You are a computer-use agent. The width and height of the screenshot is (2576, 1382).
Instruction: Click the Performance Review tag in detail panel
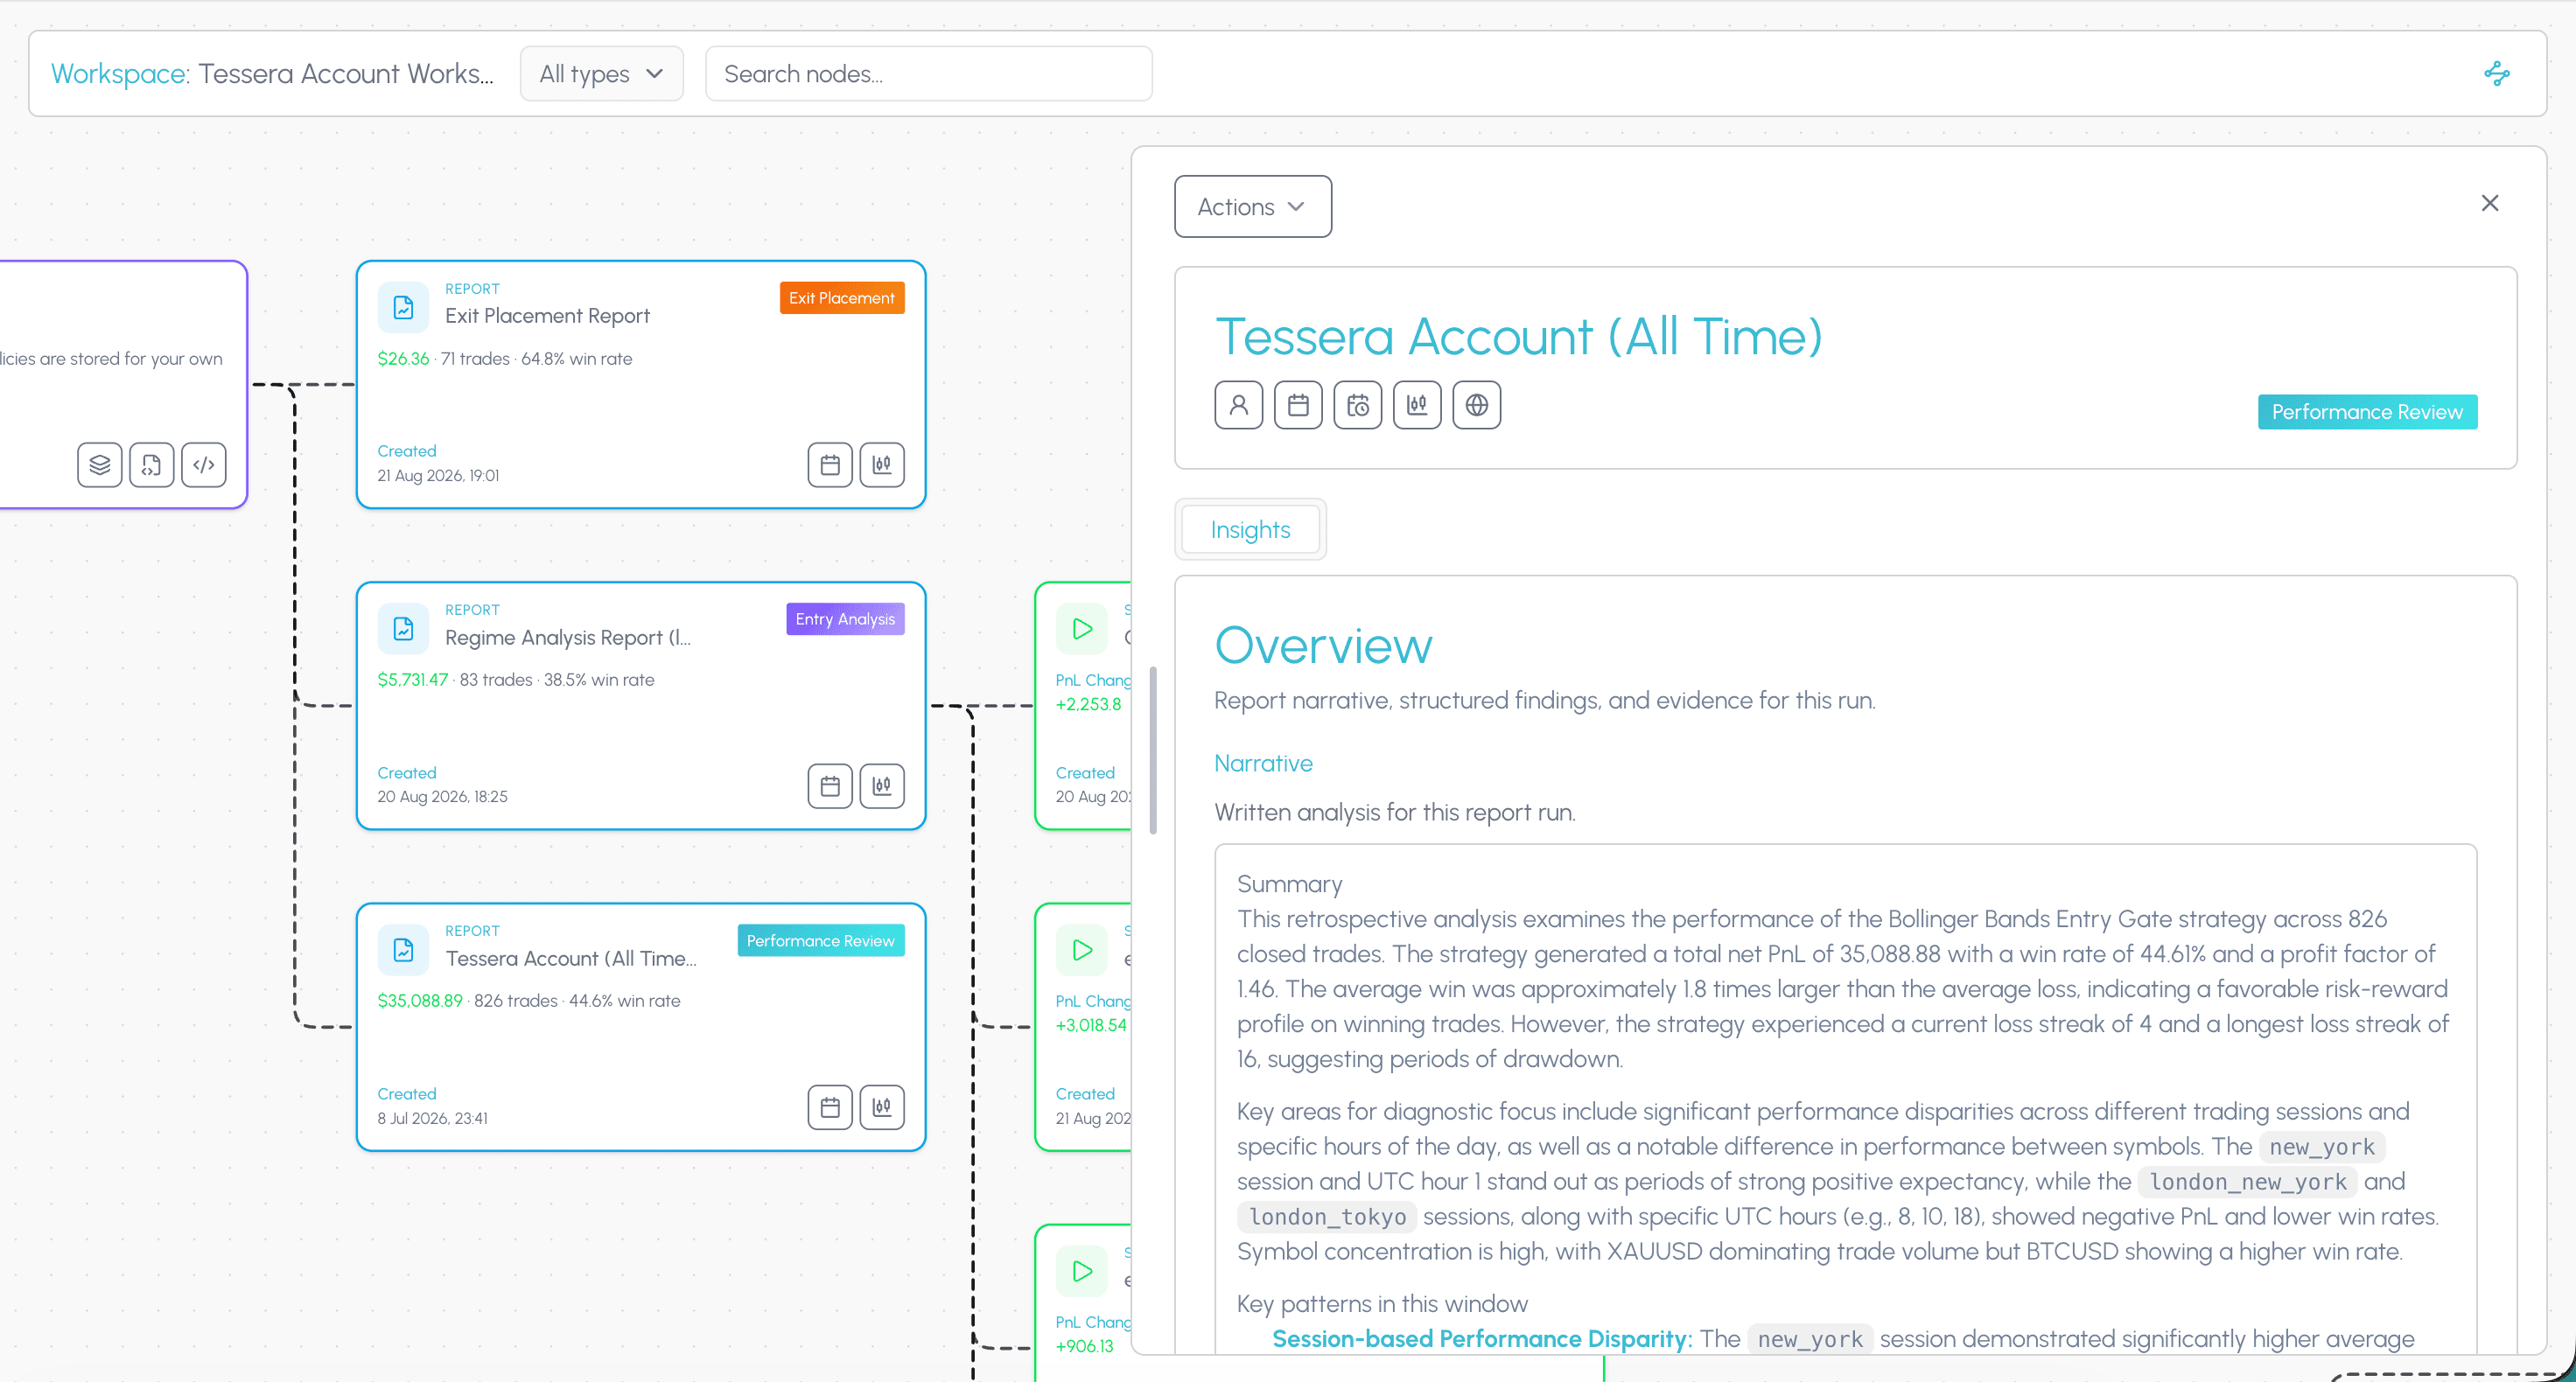coord(2366,412)
